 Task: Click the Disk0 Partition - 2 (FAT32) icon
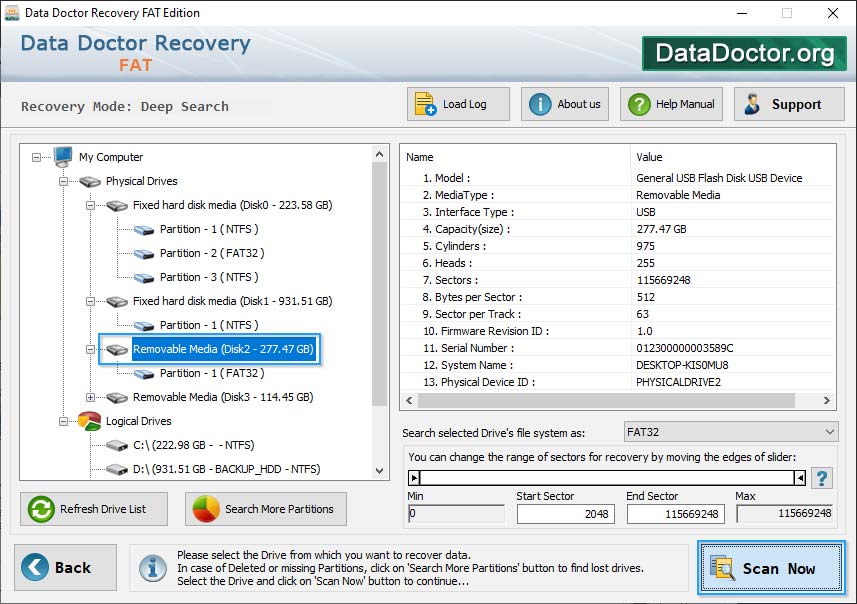click(144, 254)
